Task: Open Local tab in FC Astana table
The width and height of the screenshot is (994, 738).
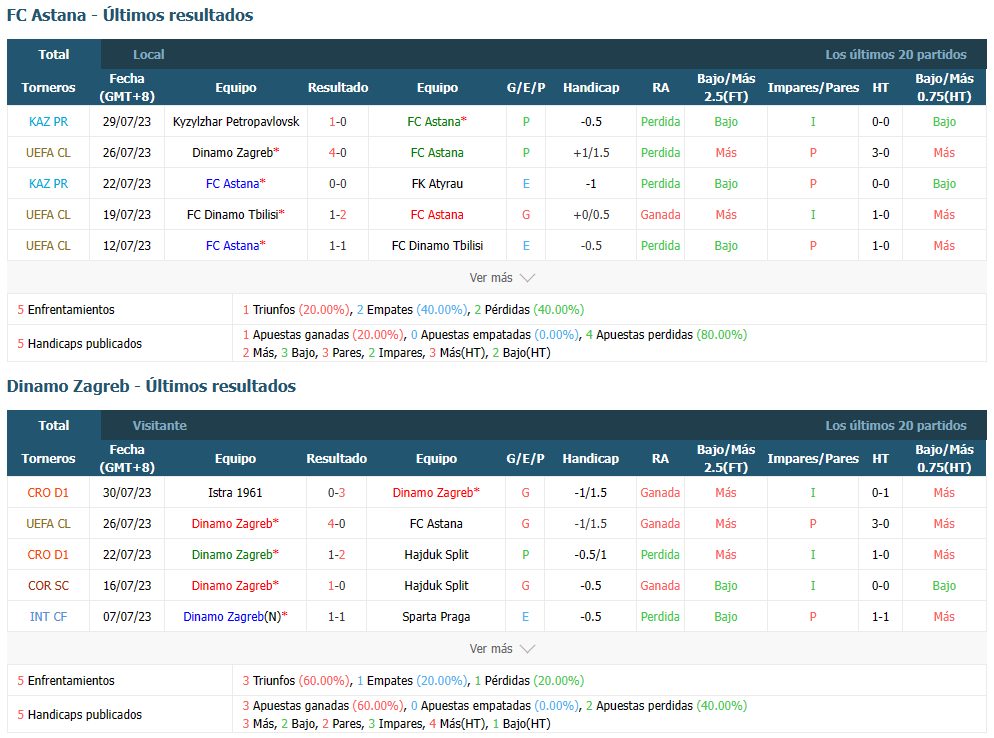Action: click(x=148, y=55)
